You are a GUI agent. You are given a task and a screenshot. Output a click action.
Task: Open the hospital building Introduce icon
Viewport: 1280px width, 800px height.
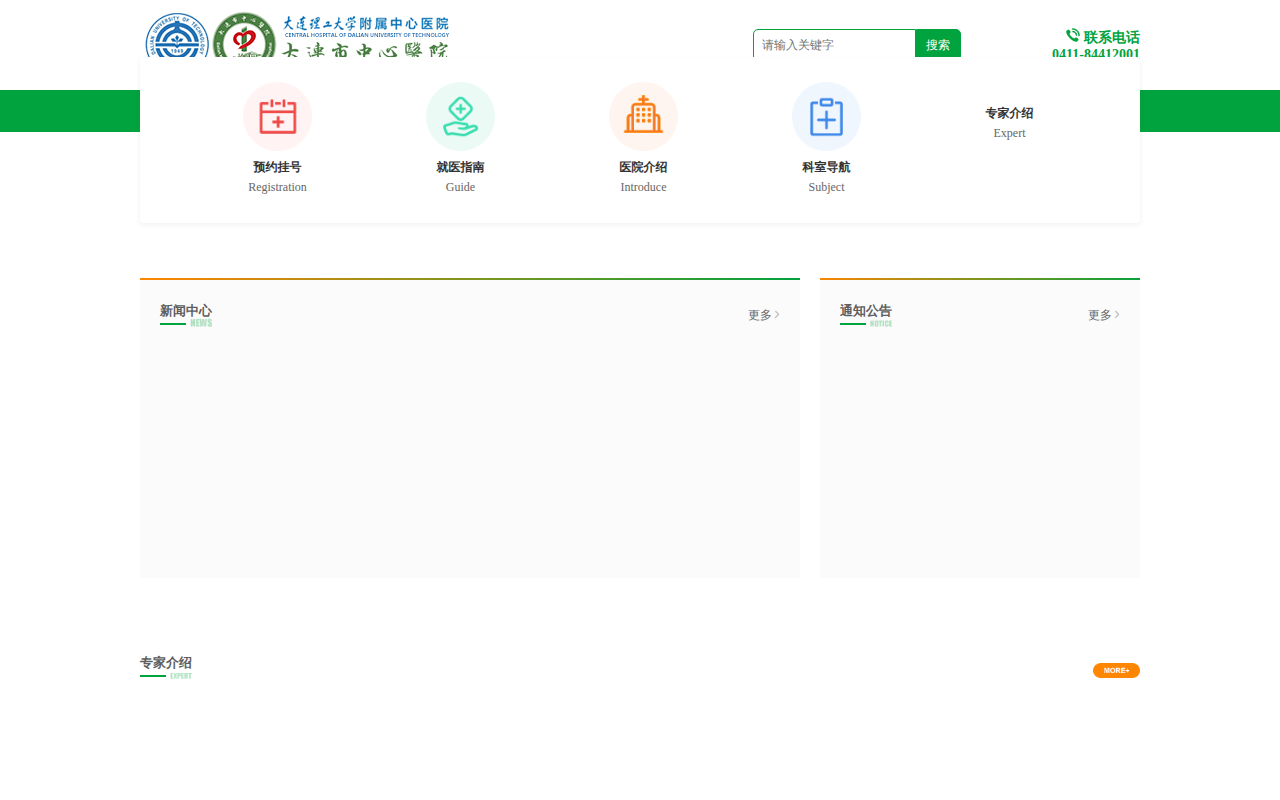click(643, 116)
